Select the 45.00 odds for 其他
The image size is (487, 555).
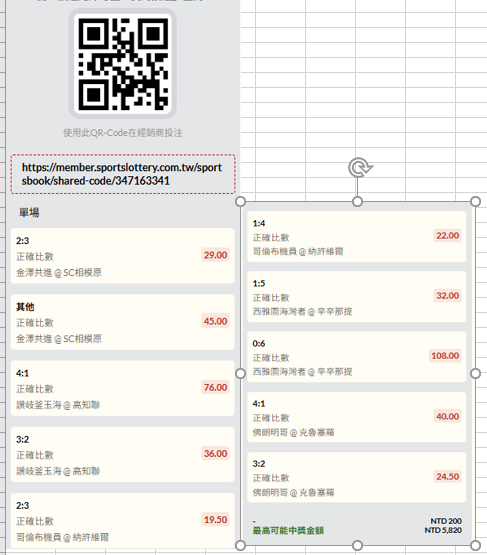(x=215, y=321)
